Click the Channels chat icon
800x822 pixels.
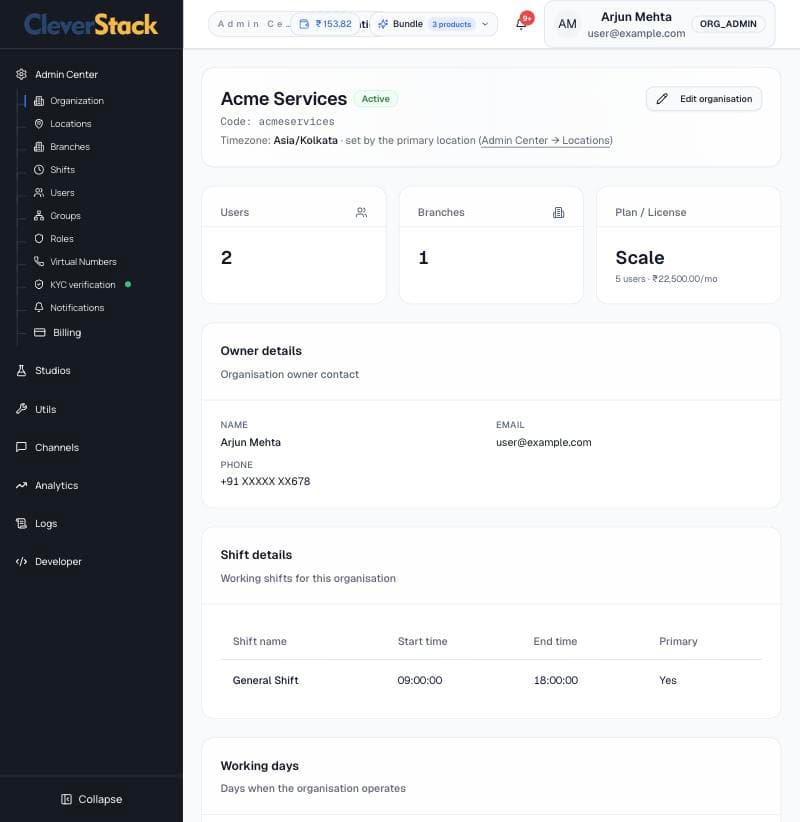click(x=21, y=447)
